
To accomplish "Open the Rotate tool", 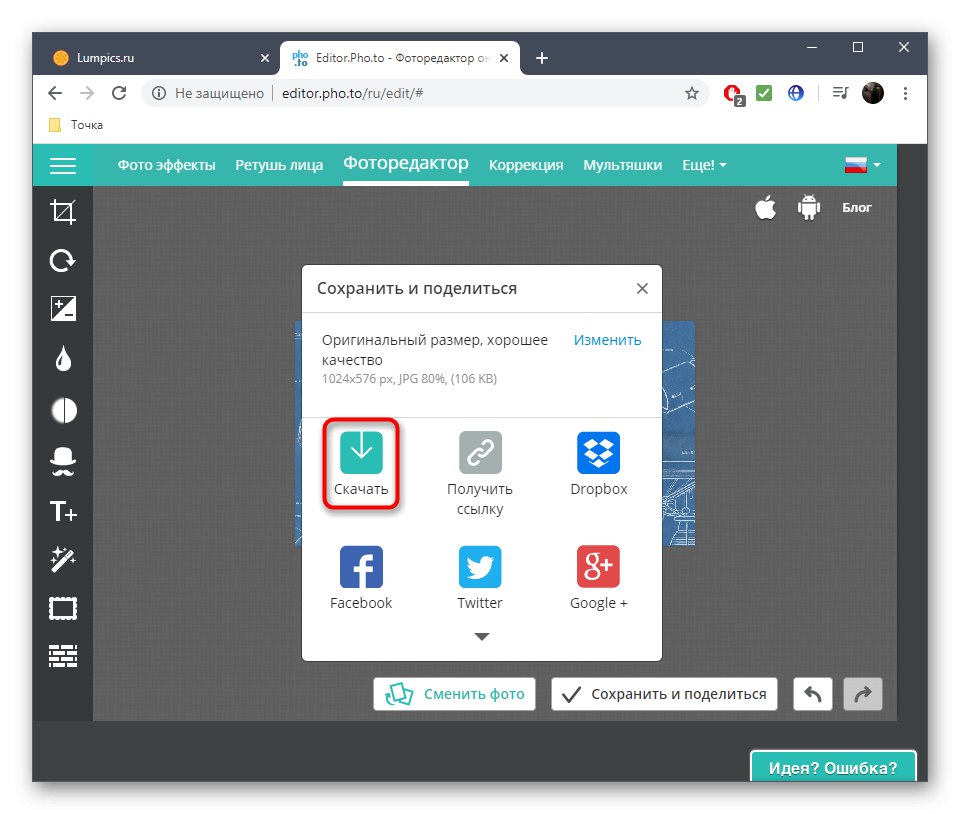I will point(62,260).
